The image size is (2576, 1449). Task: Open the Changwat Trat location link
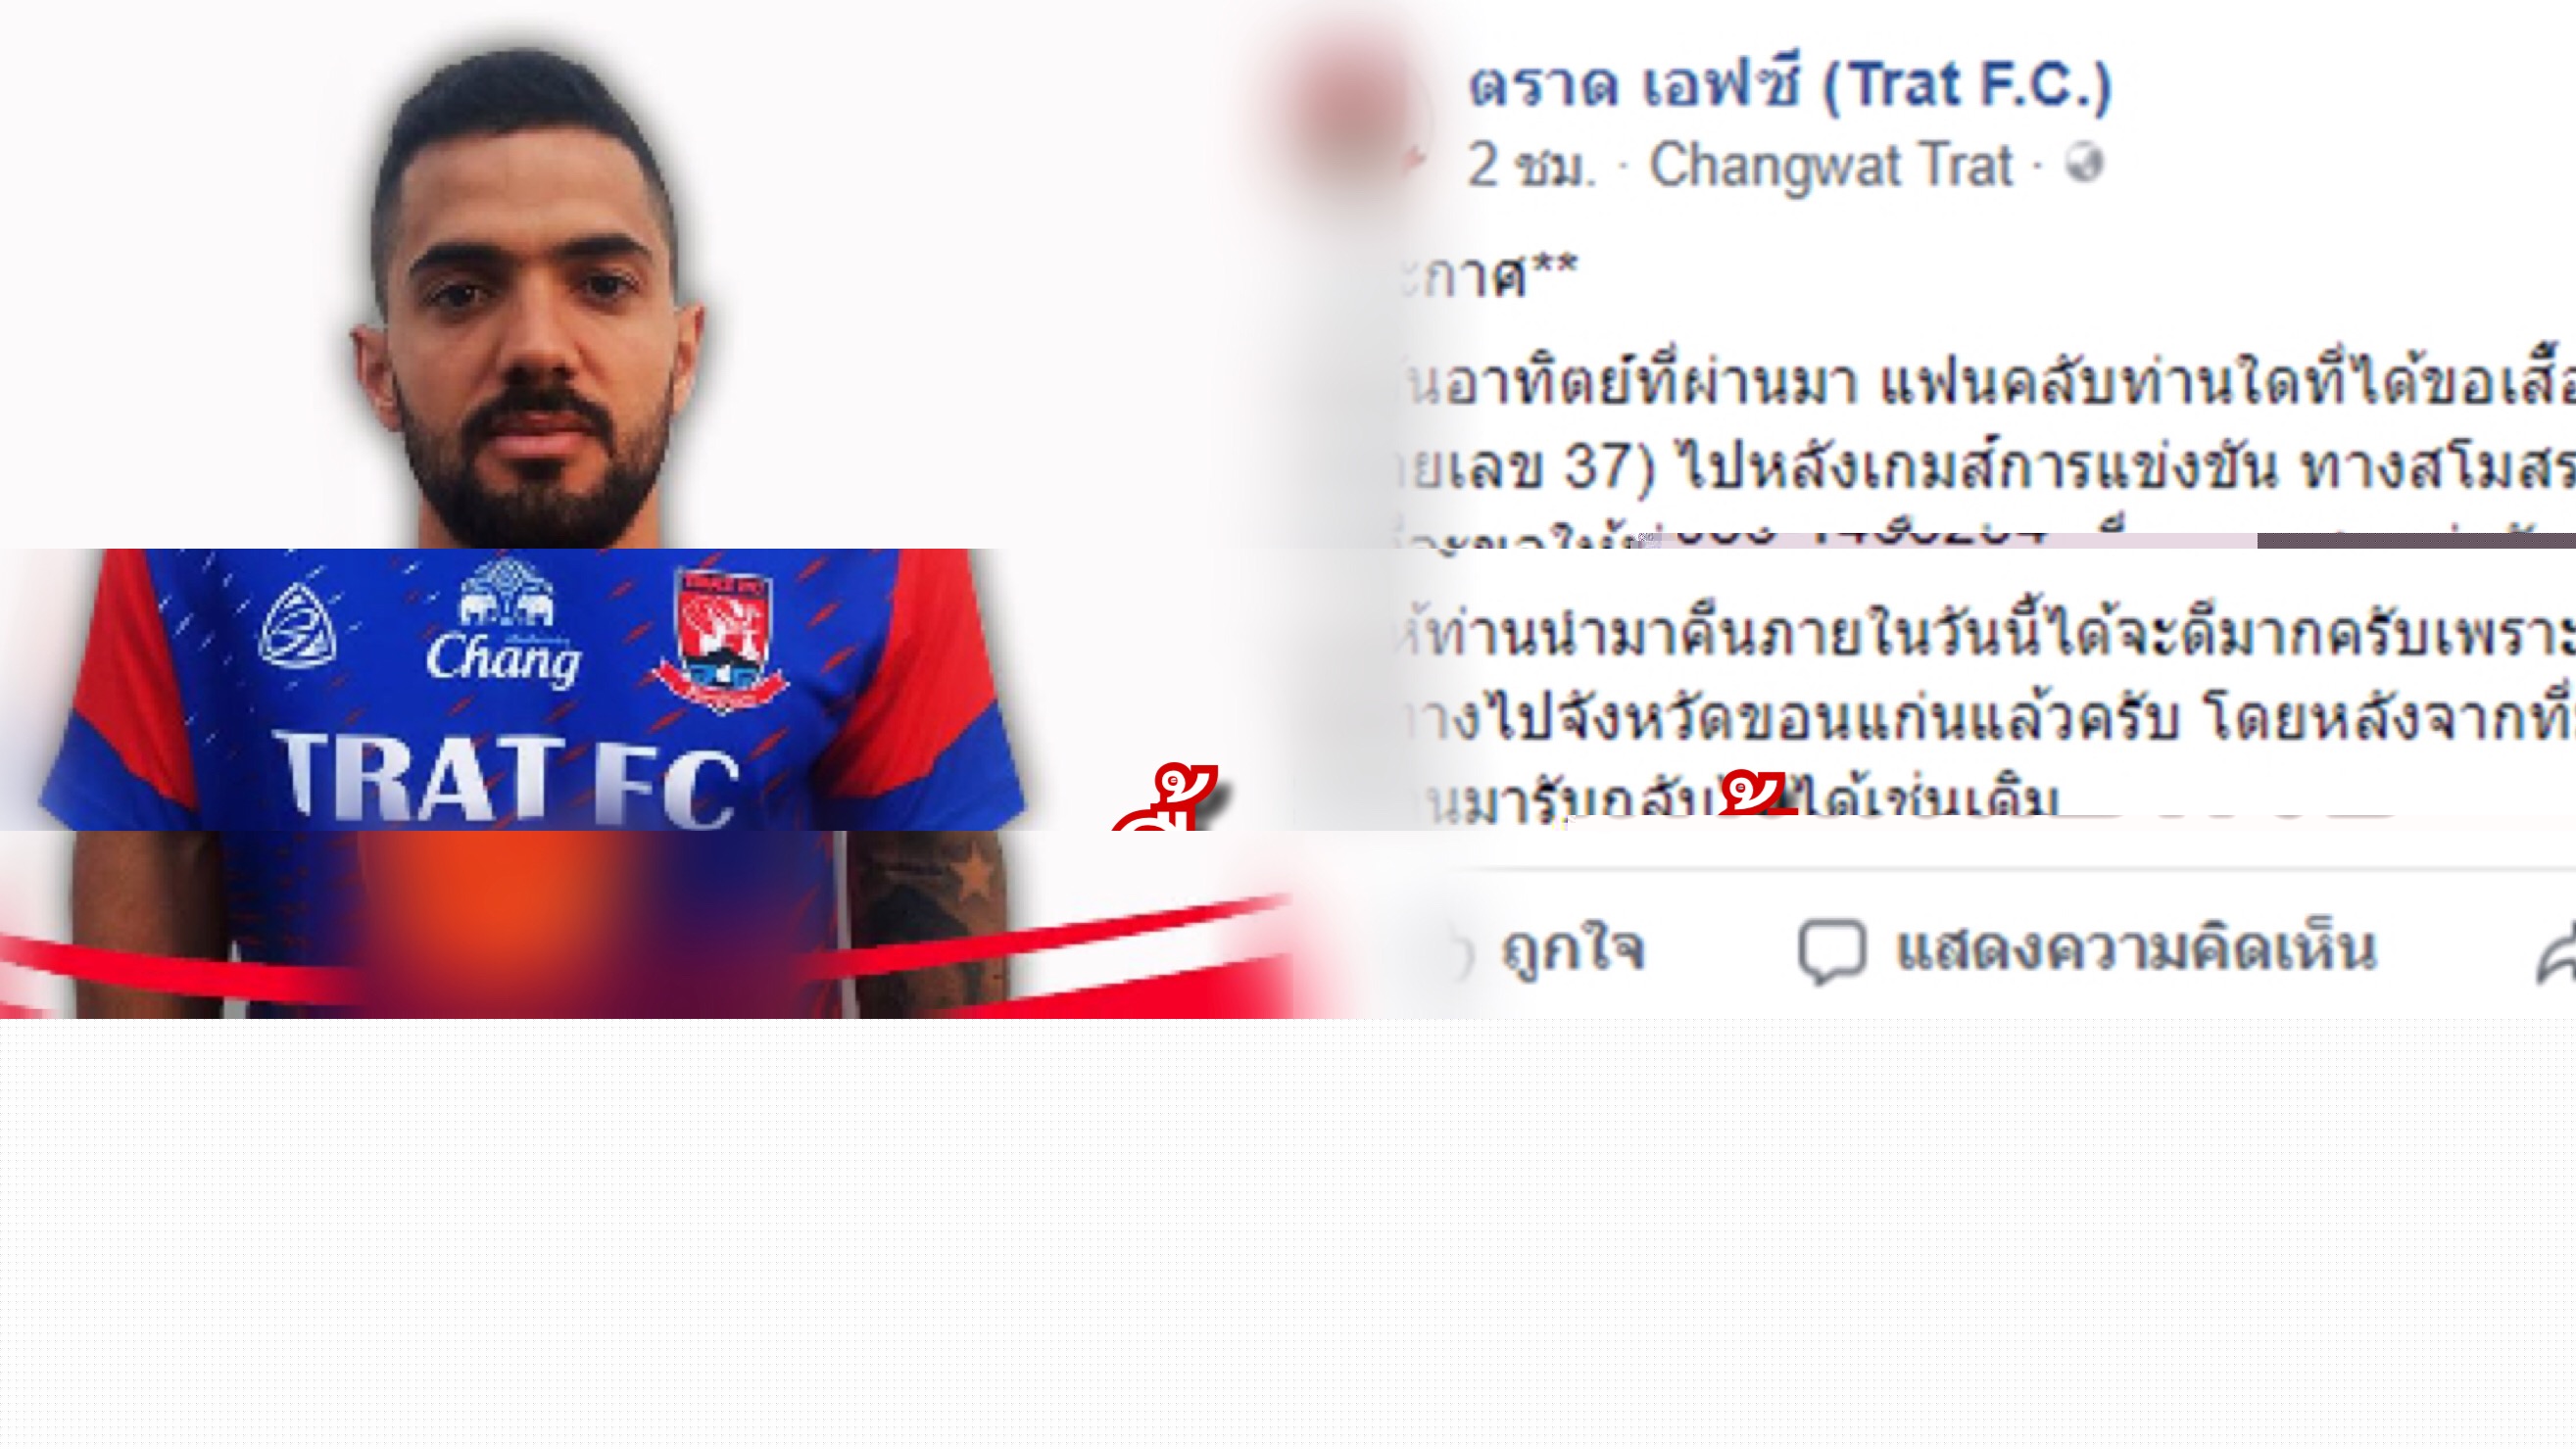pos(1830,165)
